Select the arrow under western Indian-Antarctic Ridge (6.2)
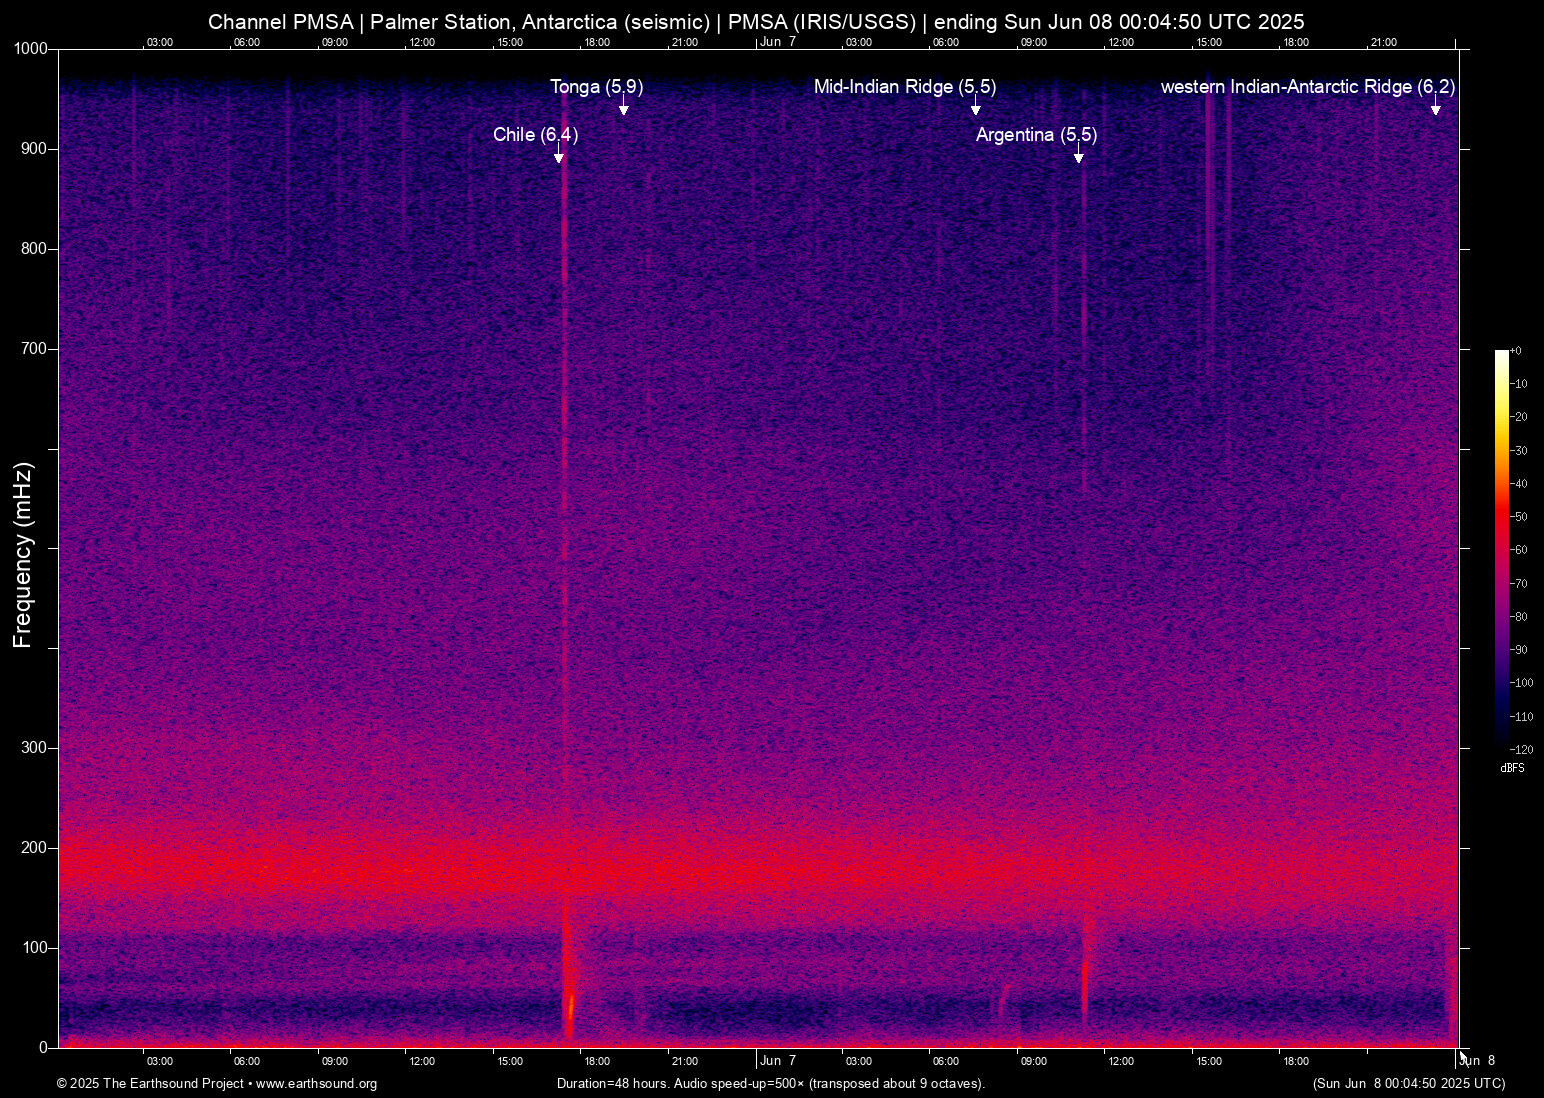This screenshot has height=1098, width=1544. pyautogui.click(x=1435, y=107)
